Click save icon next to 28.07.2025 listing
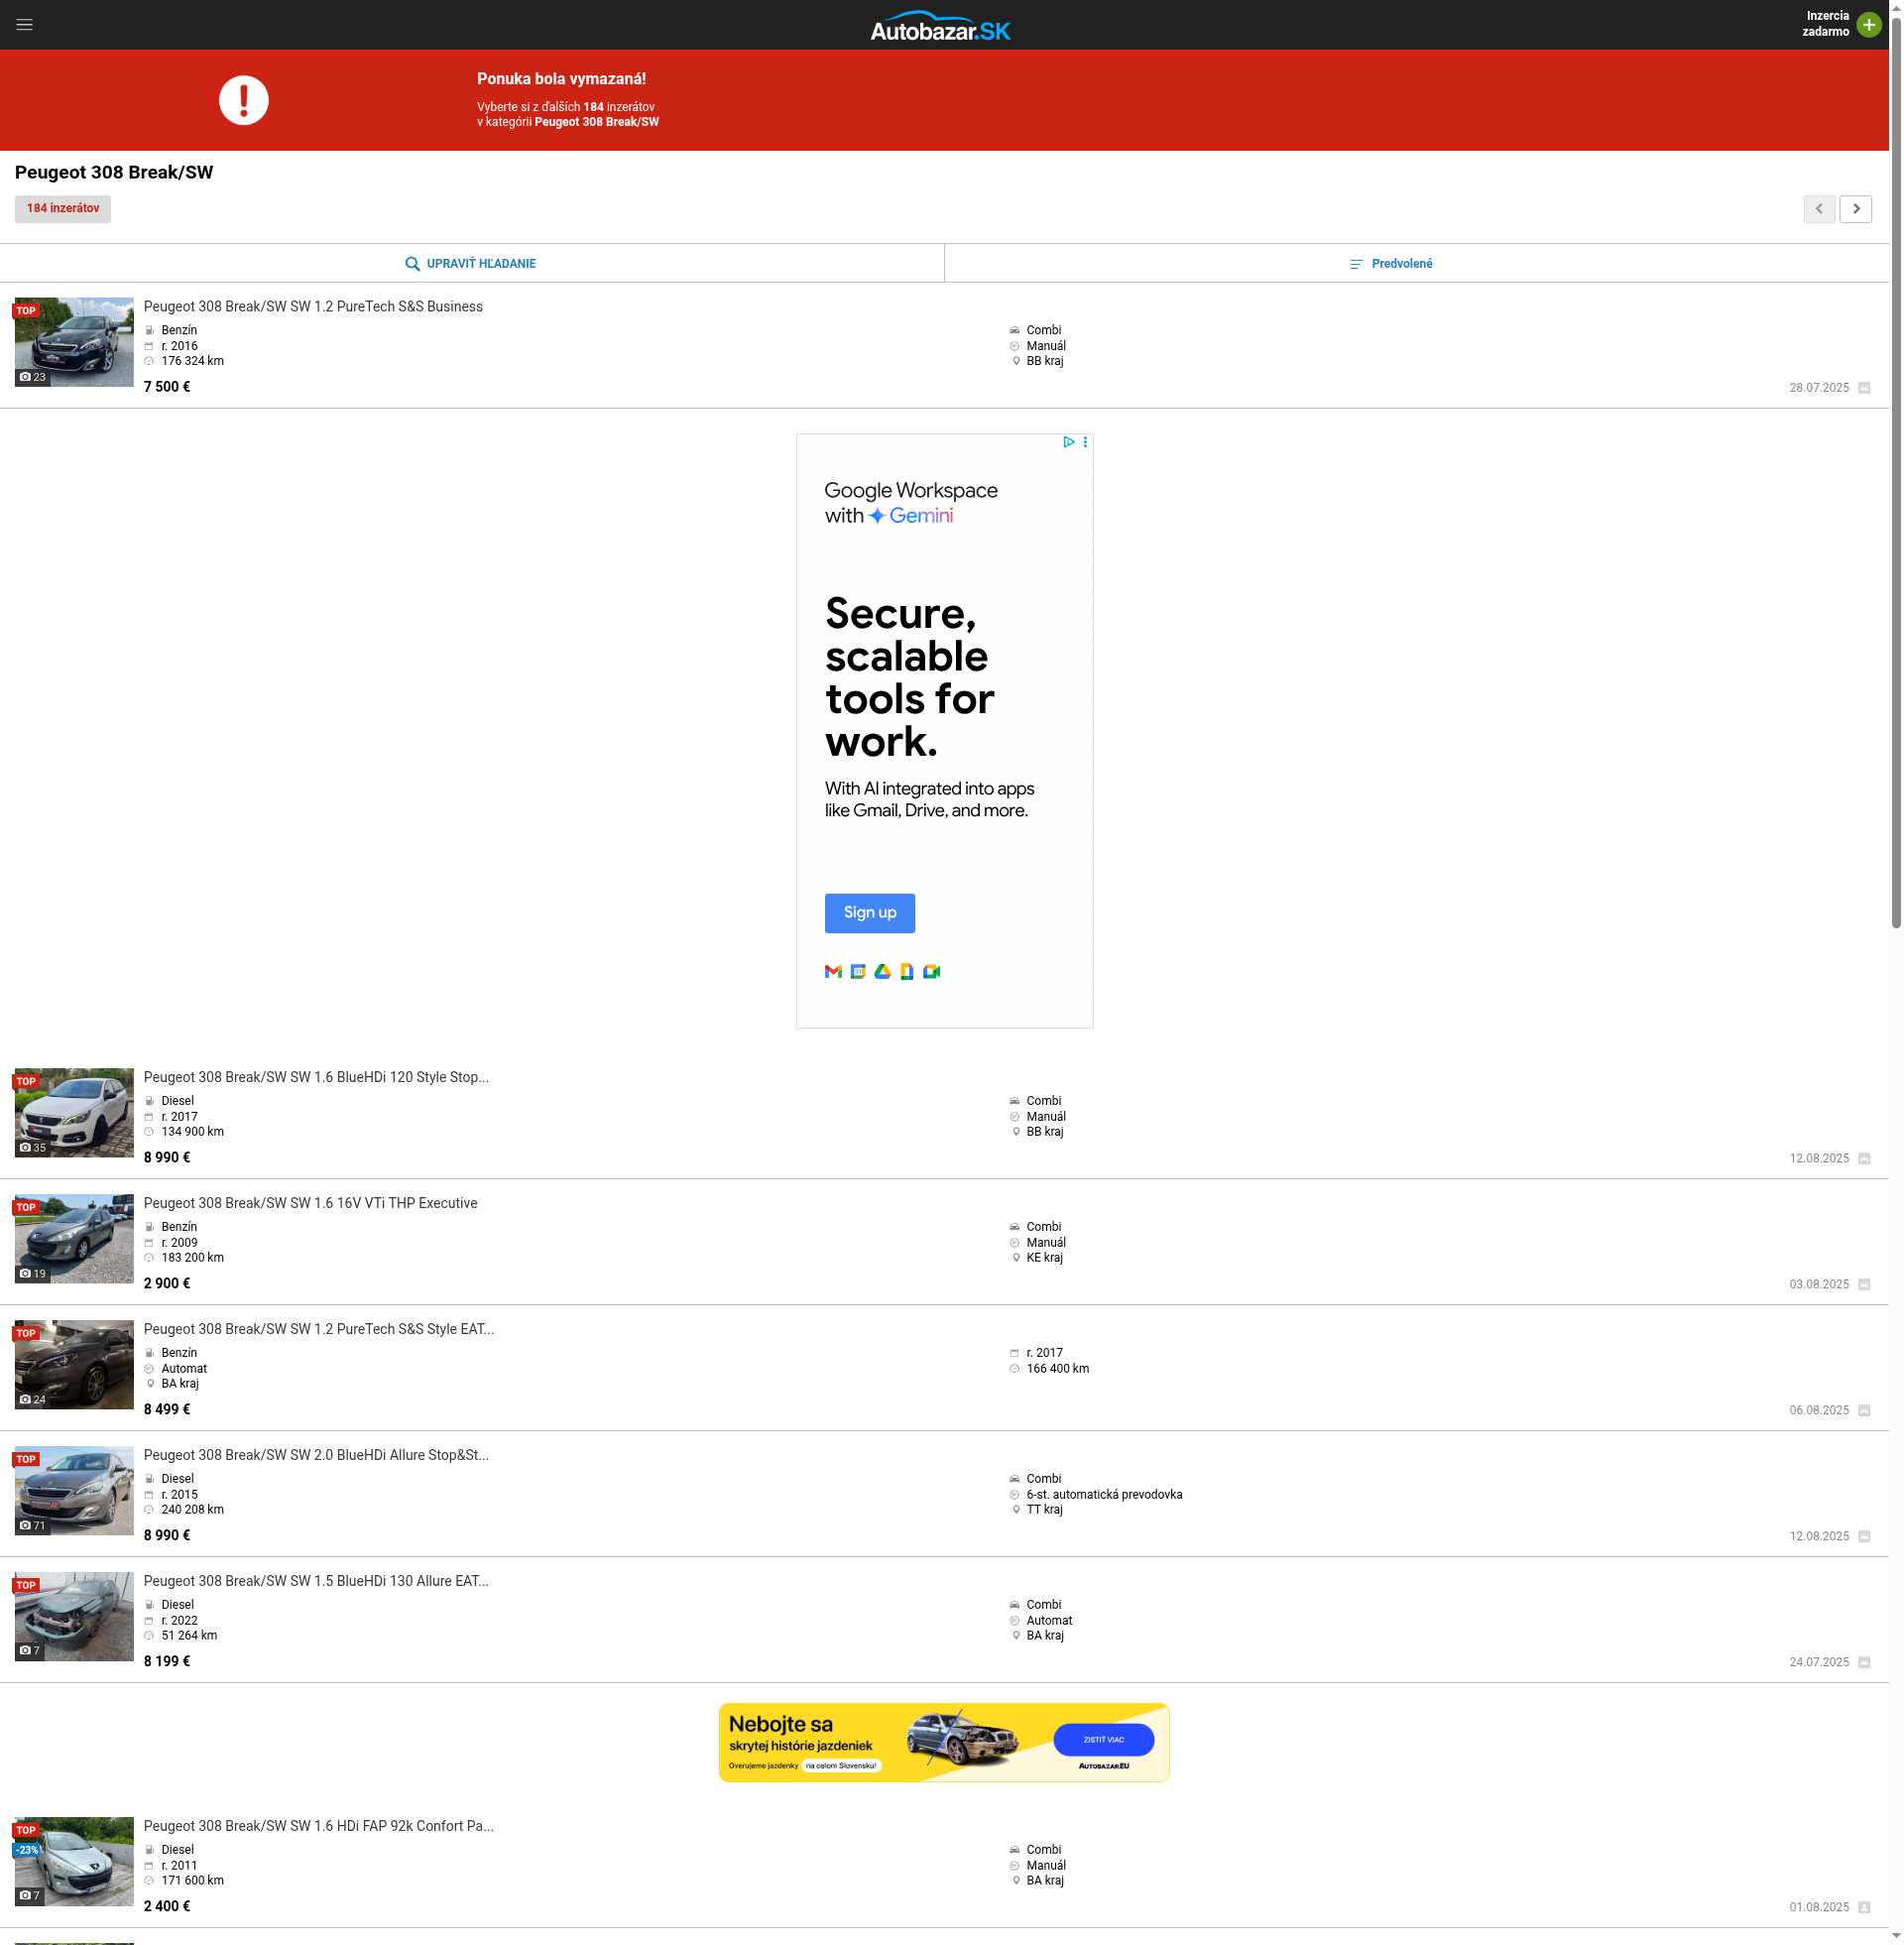Screen dimensions: 1904x1945 tap(1864, 388)
